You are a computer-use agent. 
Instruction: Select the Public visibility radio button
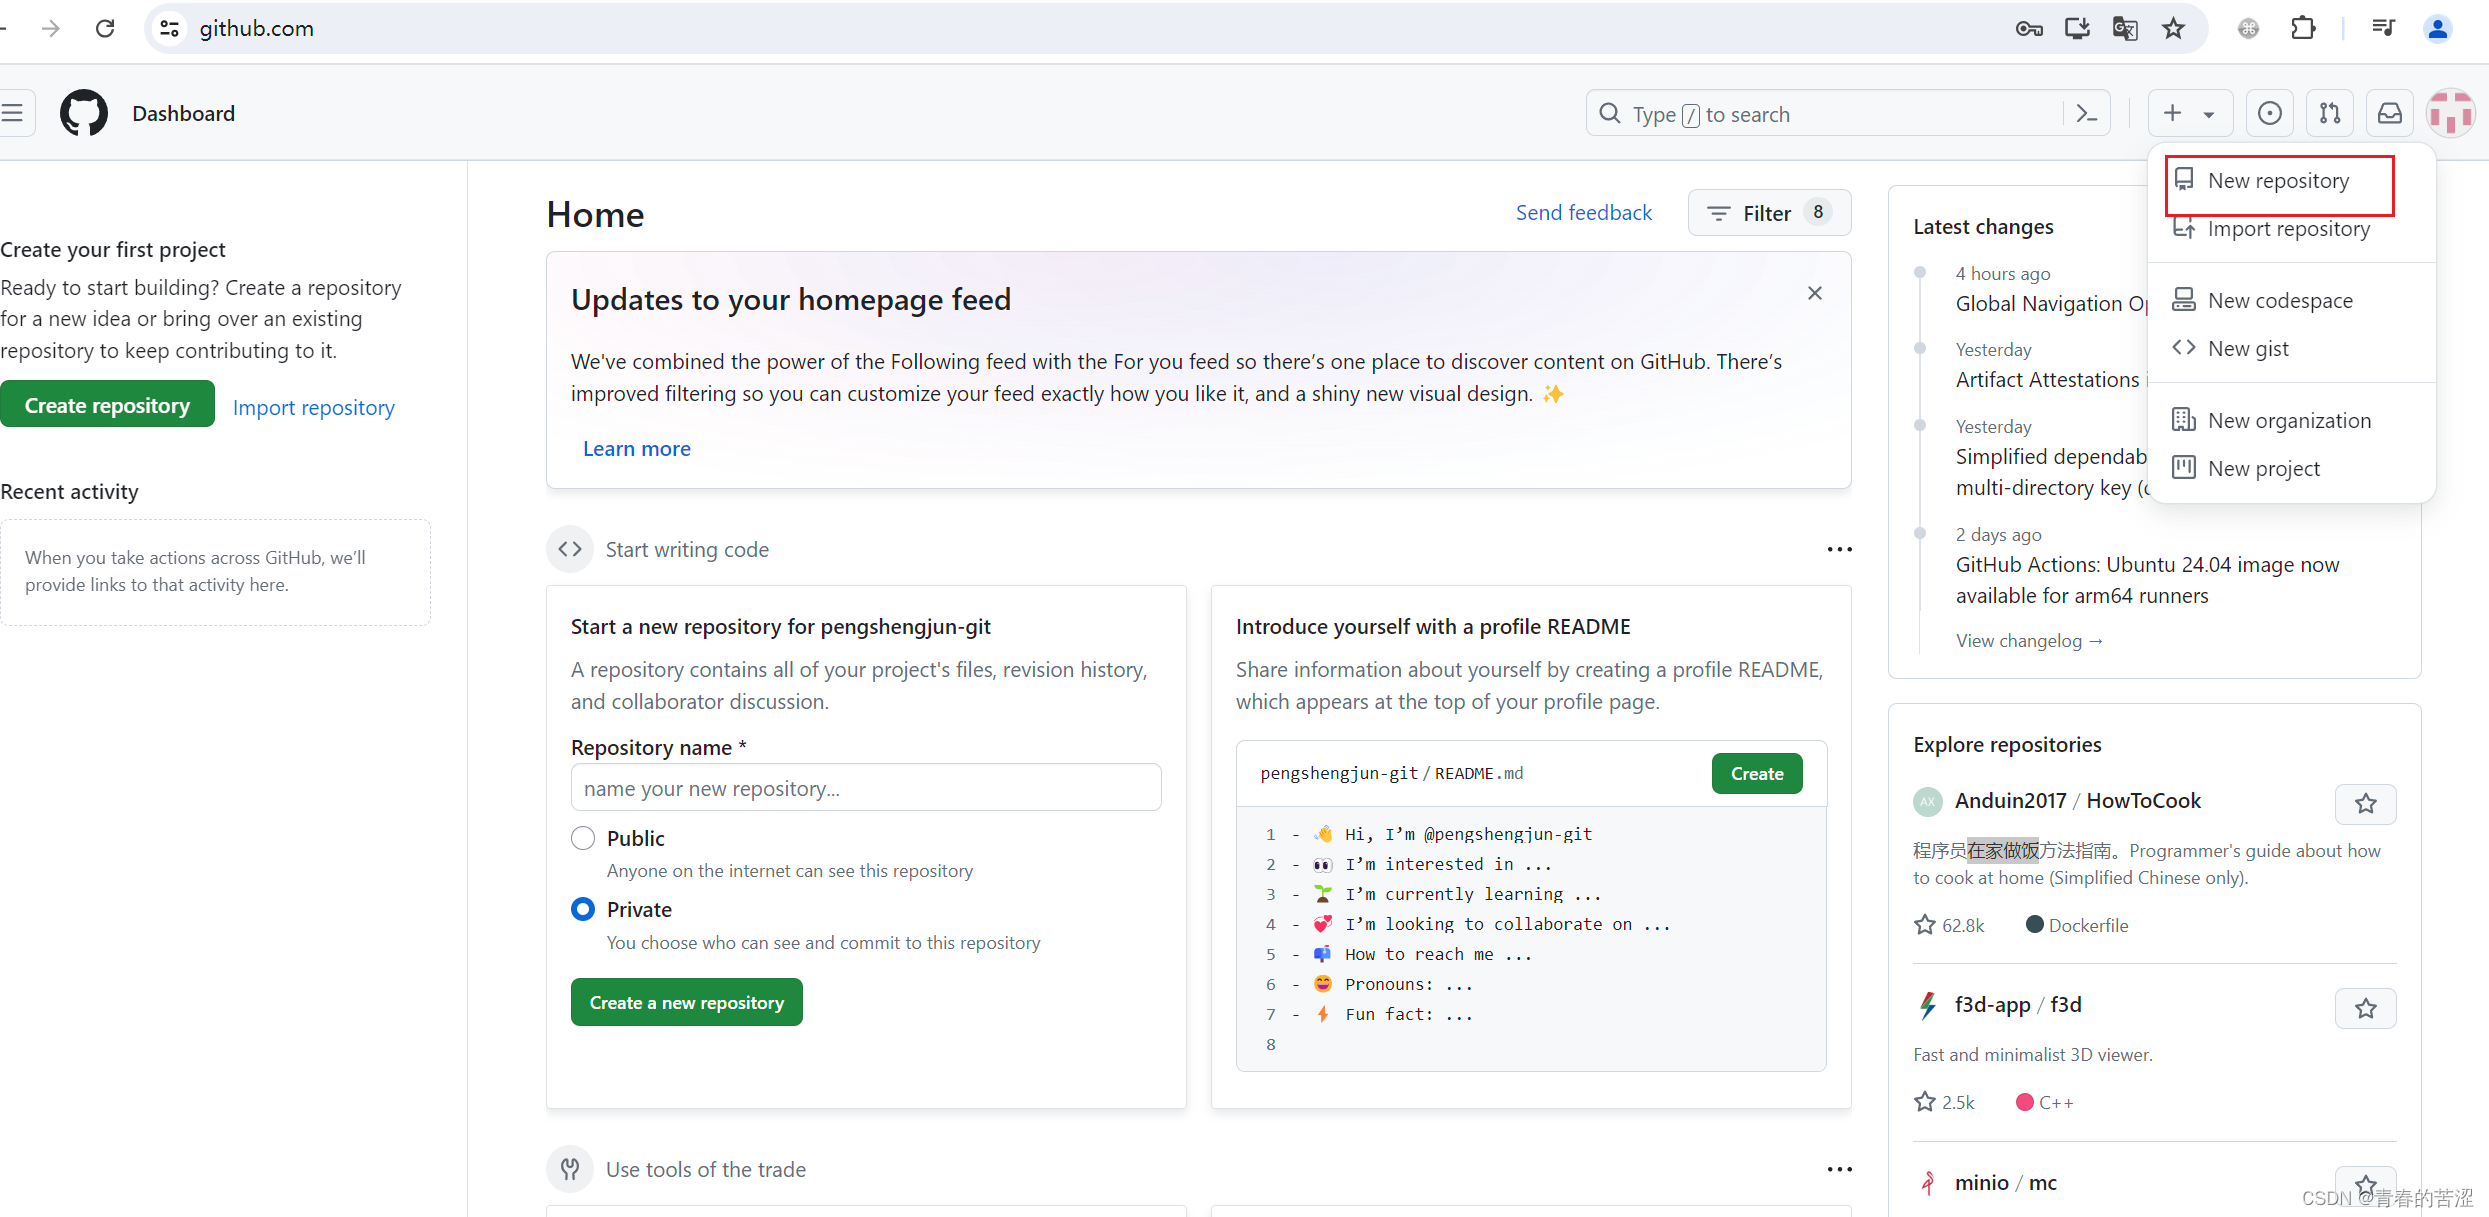(583, 838)
